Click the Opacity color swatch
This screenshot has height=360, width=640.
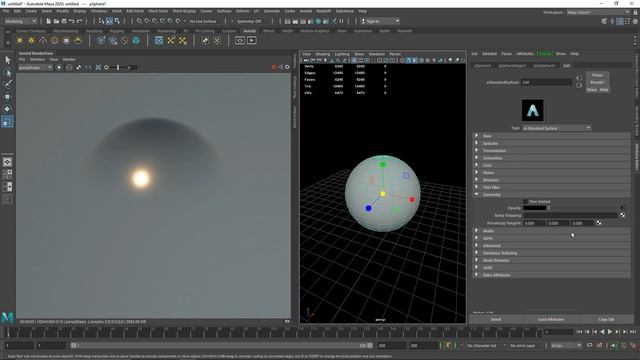(x=535, y=208)
